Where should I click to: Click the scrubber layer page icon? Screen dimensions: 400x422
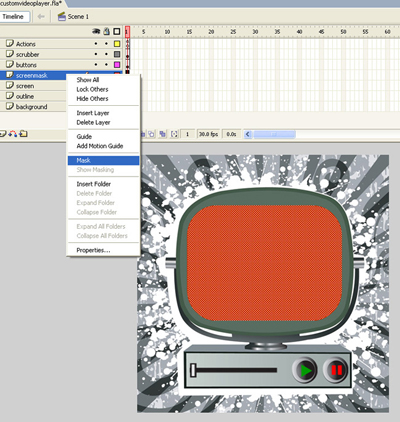click(x=10, y=54)
